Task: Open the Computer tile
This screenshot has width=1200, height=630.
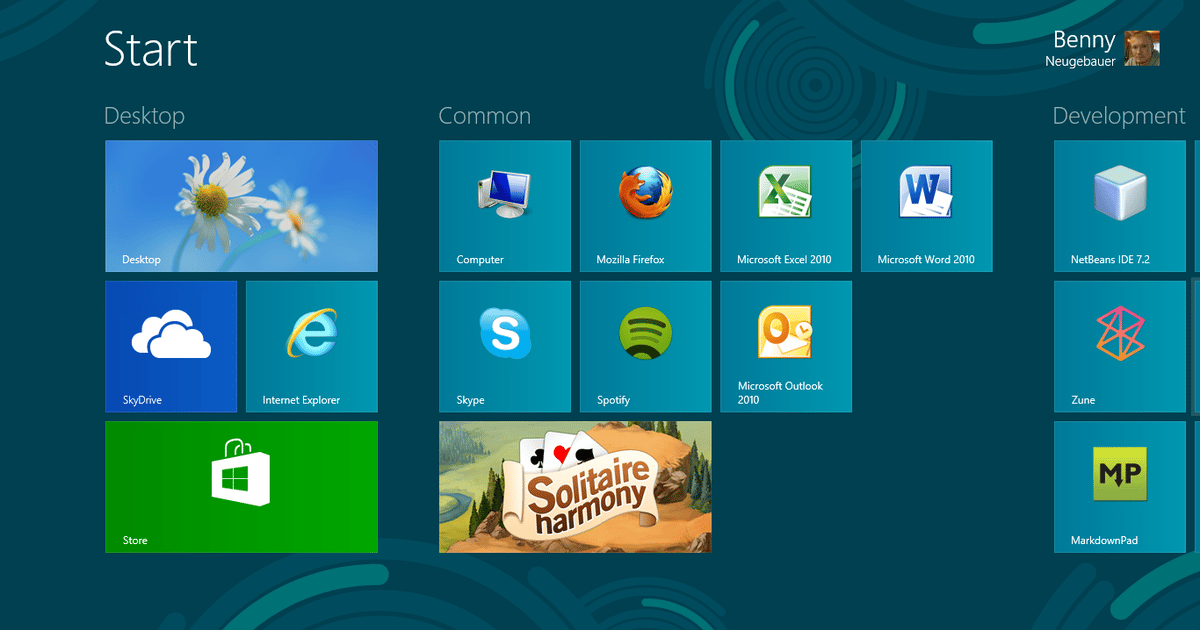Action: pos(505,206)
